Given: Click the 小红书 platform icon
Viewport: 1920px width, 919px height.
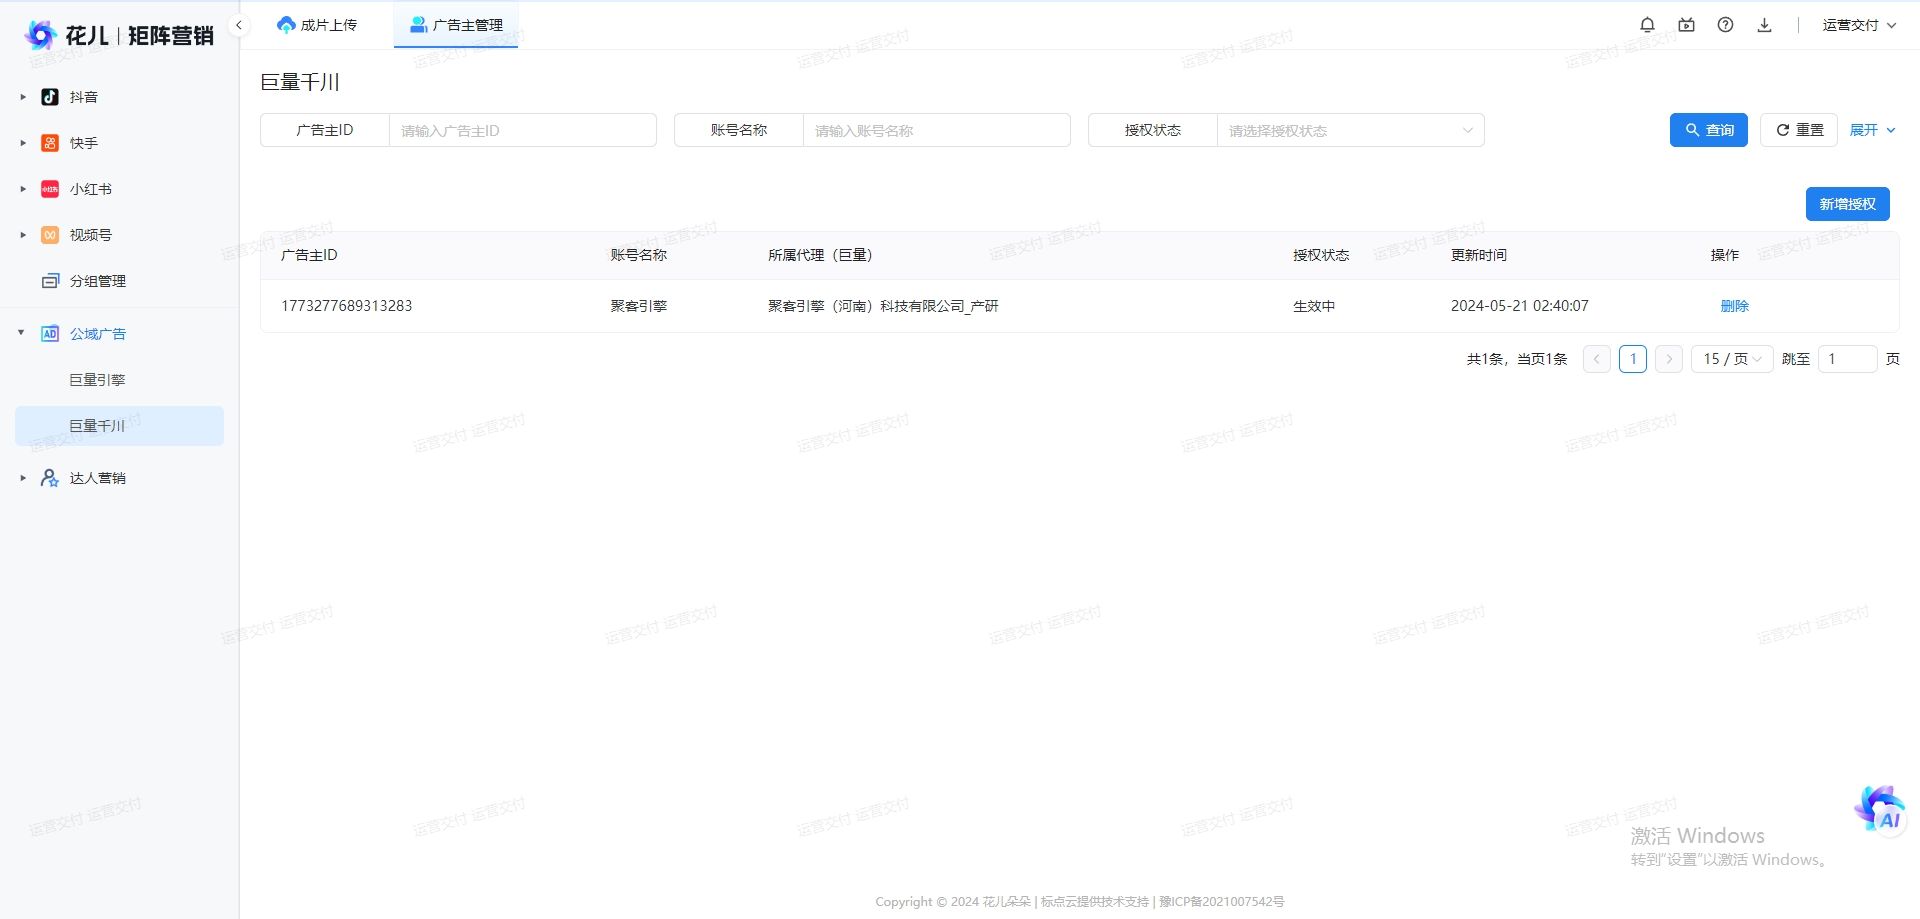Looking at the screenshot, I should [50, 189].
